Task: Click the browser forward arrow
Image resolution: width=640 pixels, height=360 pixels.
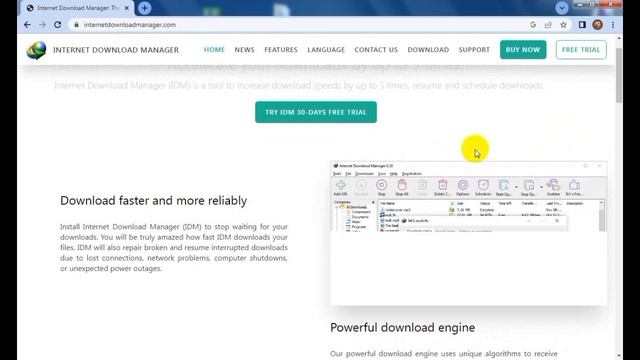Action: coord(42,25)
